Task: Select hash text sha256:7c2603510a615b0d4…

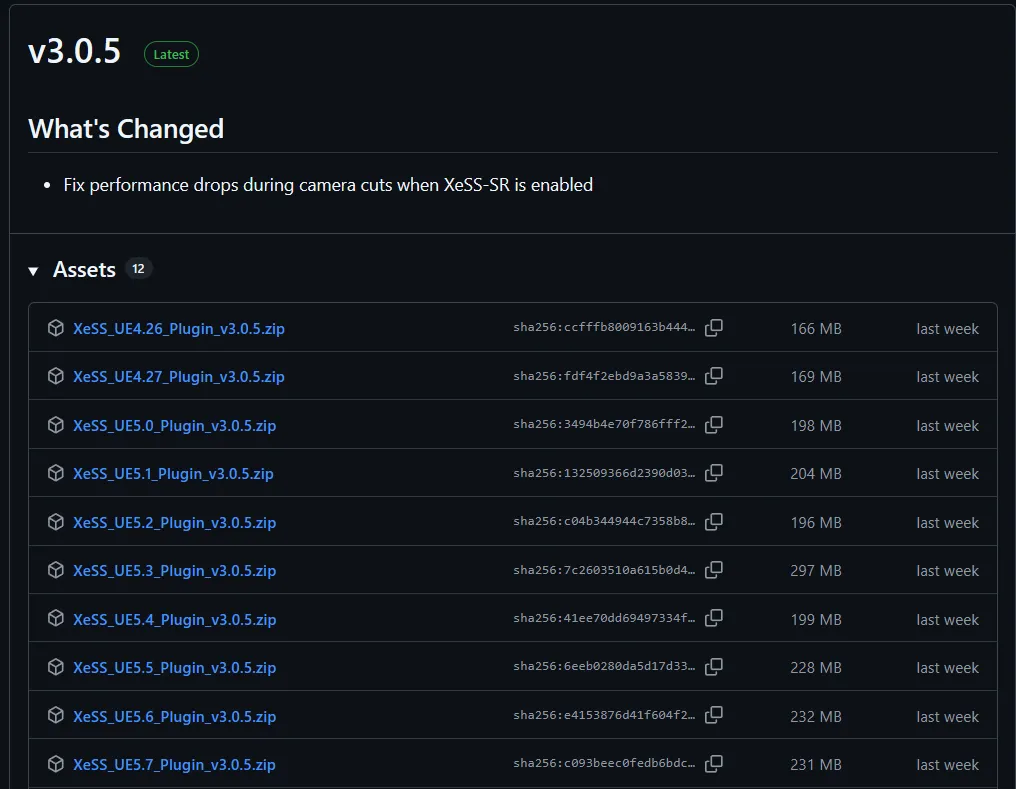Action: [604, 570]
